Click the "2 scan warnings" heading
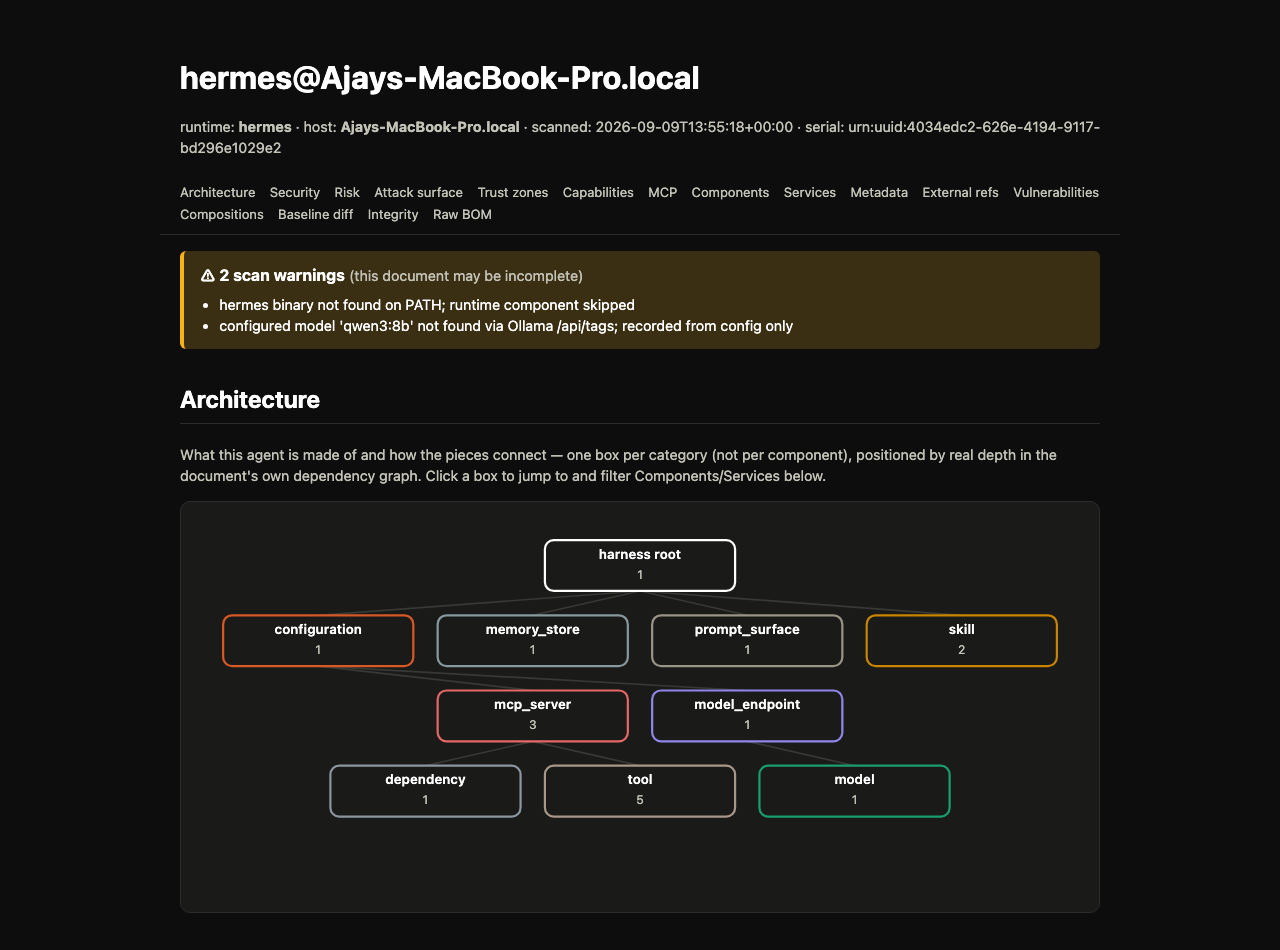The image size is (1280, 950). pos(272,275)
